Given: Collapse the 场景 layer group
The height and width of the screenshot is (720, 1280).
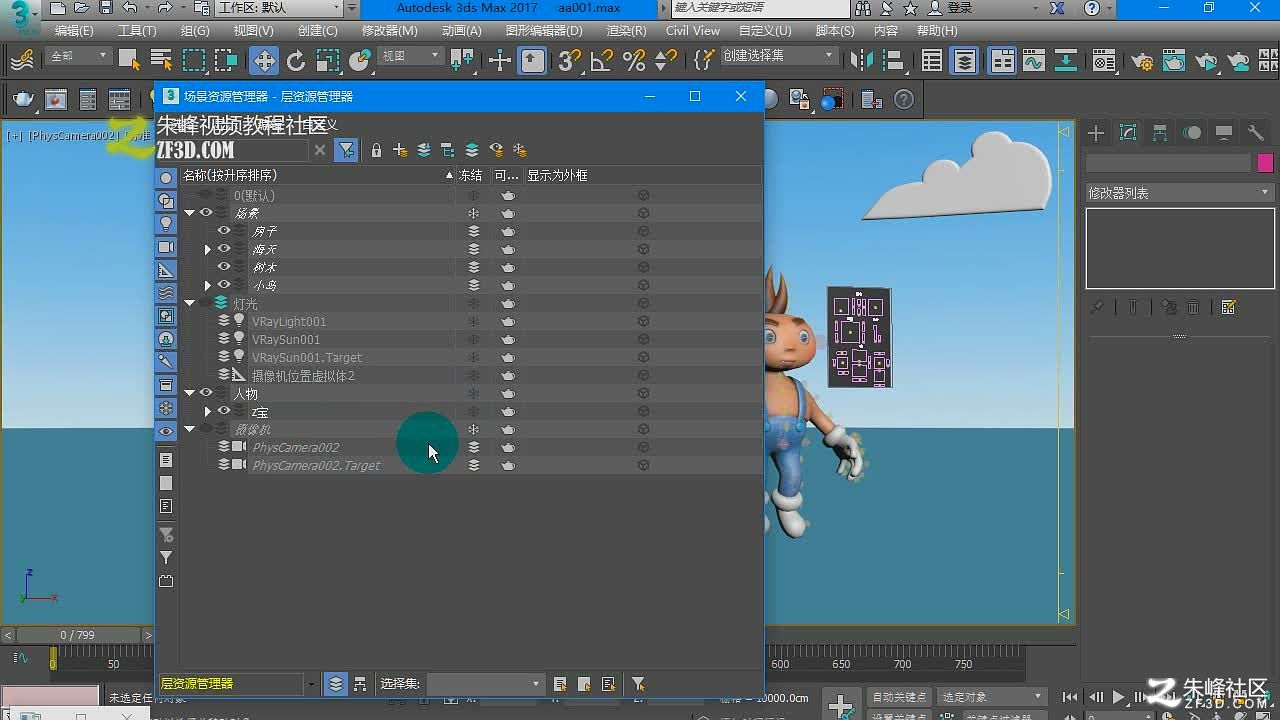Looking at the screenshot, I should [x=189, y=213].
